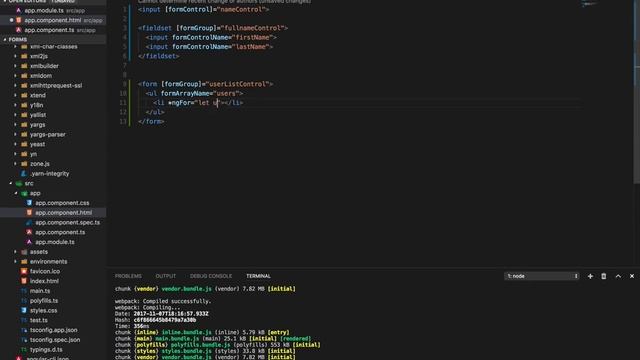Click the minimap preview in the editor
This screenshot has width=640, height=360.
click(590, 4)
